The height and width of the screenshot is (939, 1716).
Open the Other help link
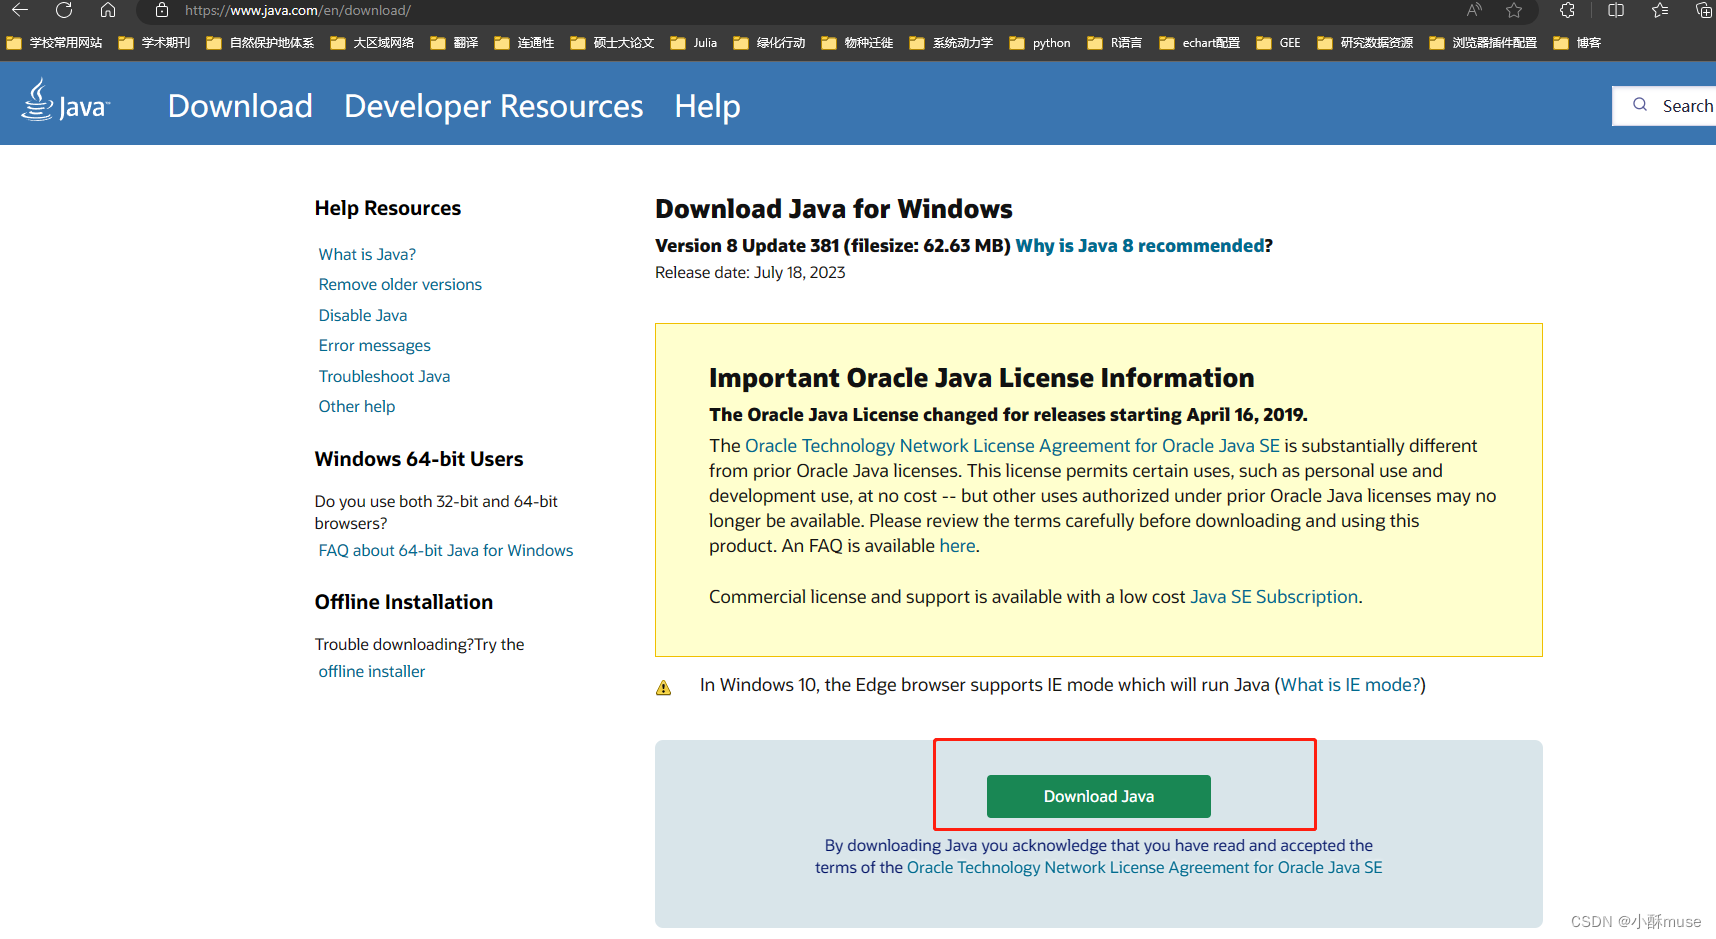tap(357, 406)
